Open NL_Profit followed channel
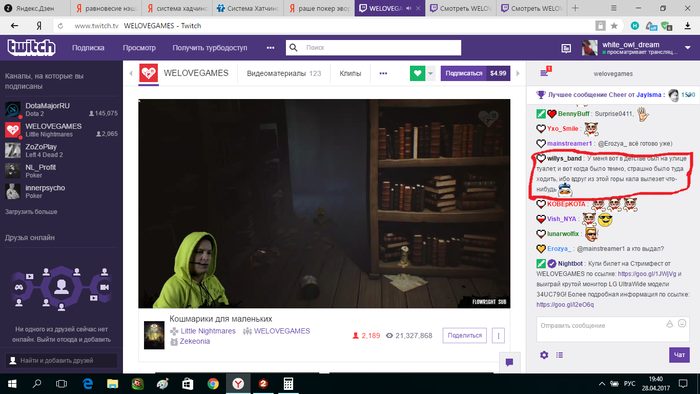 click(61, 171)
